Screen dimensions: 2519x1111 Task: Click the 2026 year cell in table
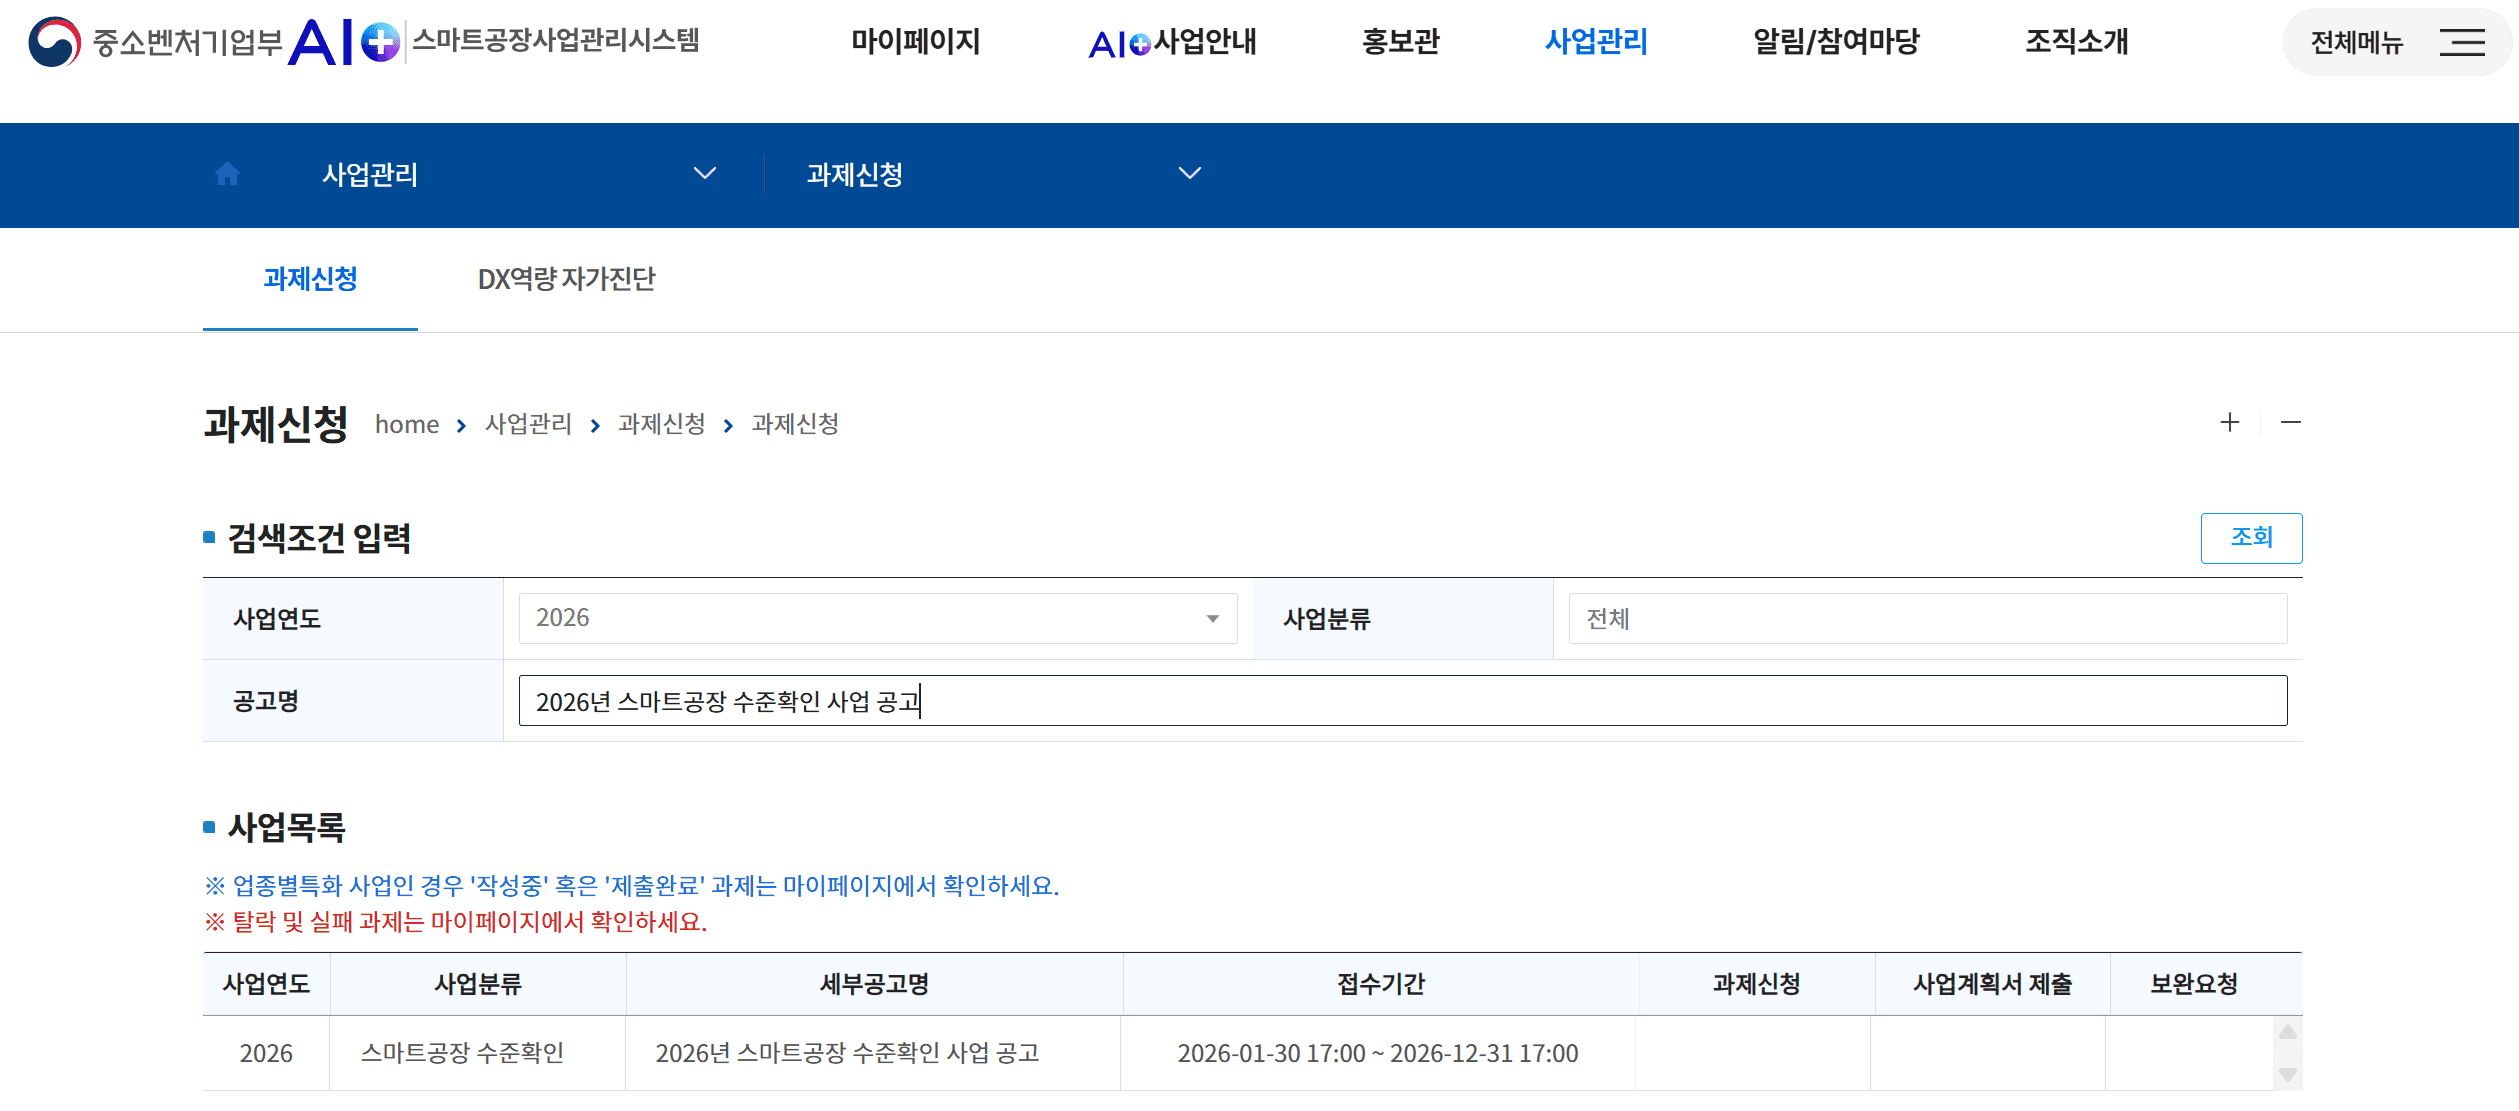click(x=266, y=1053)
